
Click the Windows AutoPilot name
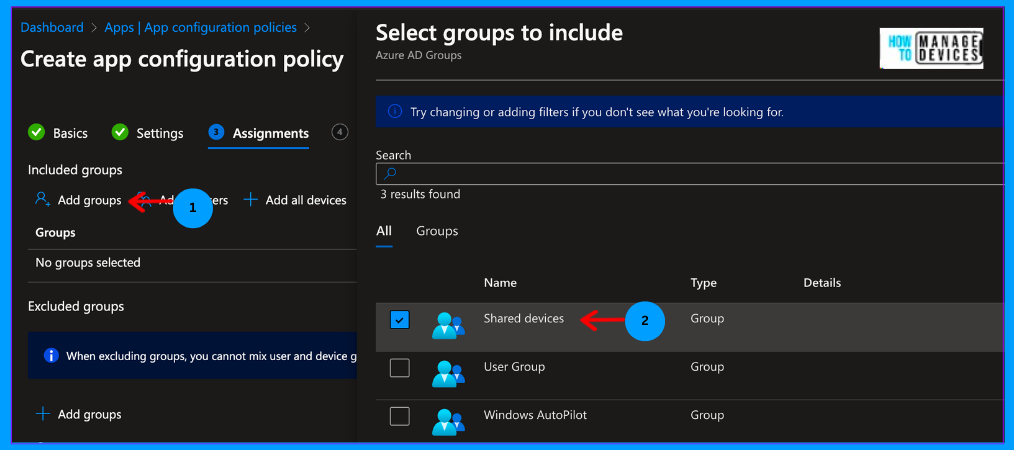coord(535,414)
